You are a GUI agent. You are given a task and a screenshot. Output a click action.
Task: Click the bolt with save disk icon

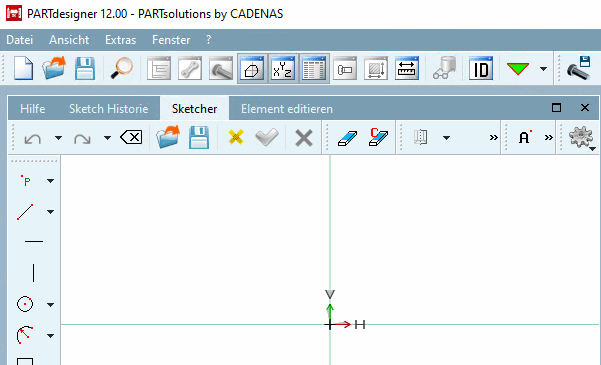coord(579,68)
